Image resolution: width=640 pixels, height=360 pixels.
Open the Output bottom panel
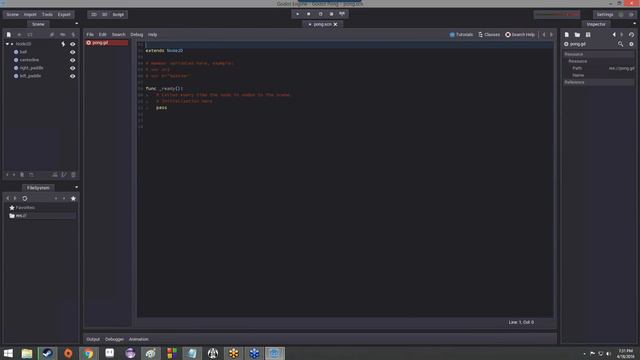pyautogui.click(x=93, y=339)
